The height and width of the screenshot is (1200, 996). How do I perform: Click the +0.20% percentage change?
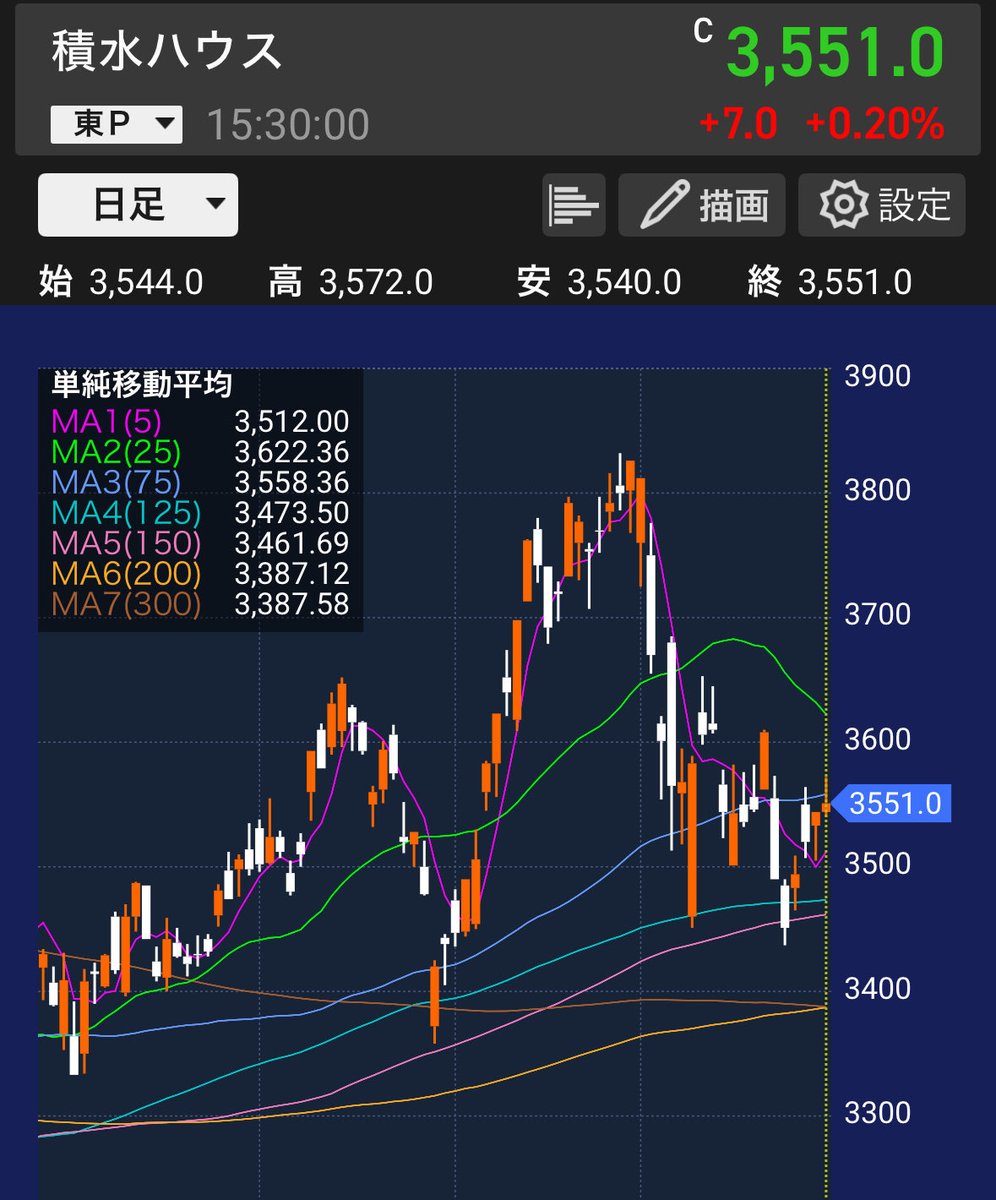tap(874, 125)
